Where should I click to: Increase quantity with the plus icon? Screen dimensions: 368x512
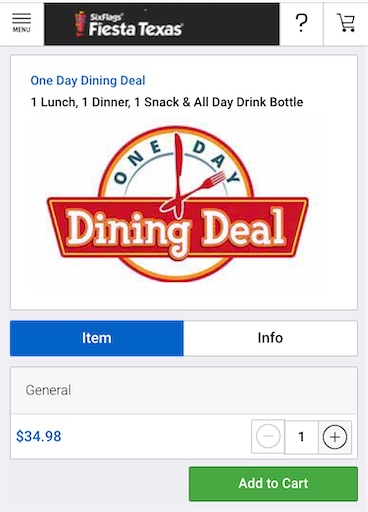point(335,437)
